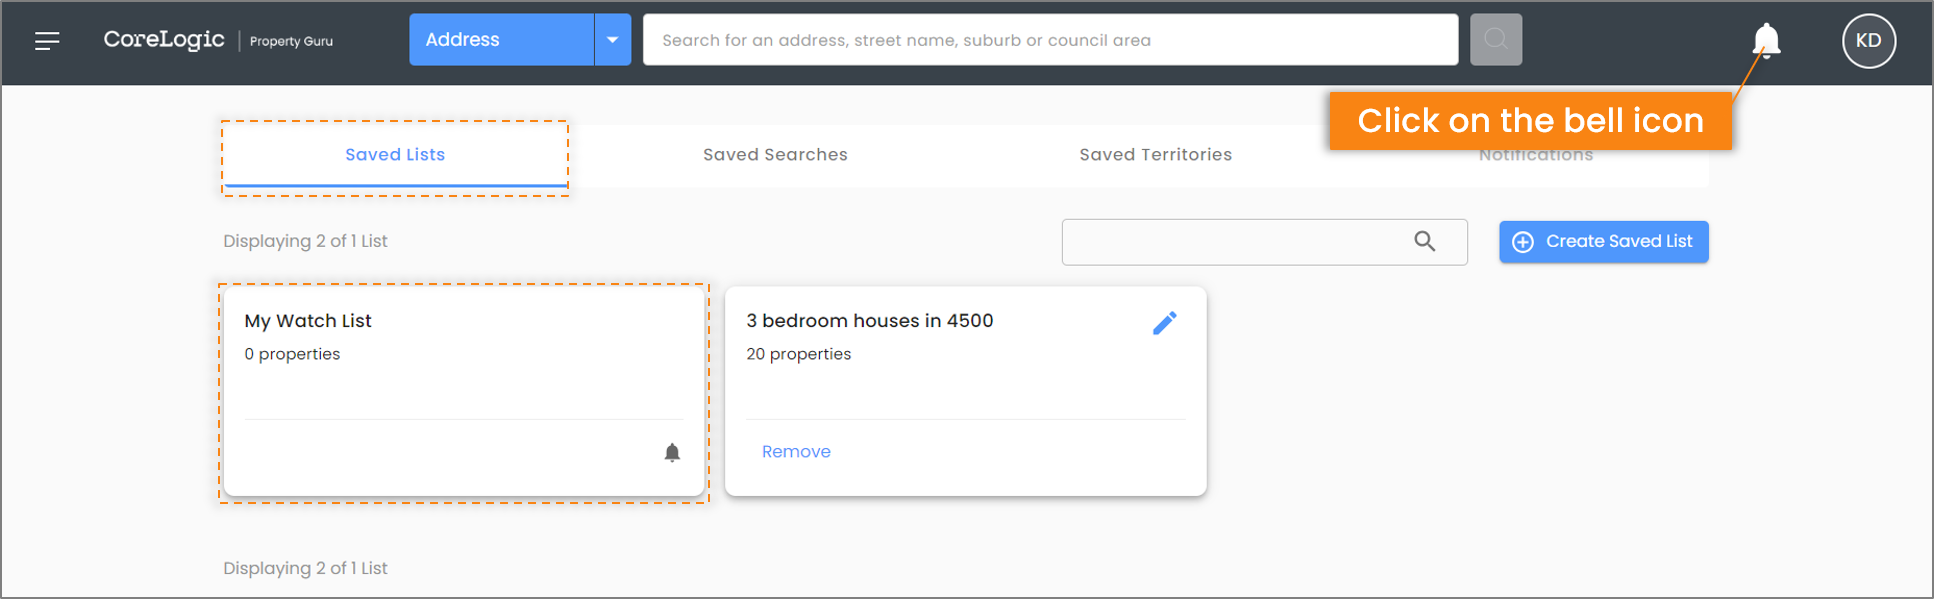The height and width of the screenshot is (599, 1934).
Task: Open the KD user profile avatar
Action: pyautogui.click(x=1868, y=41)
